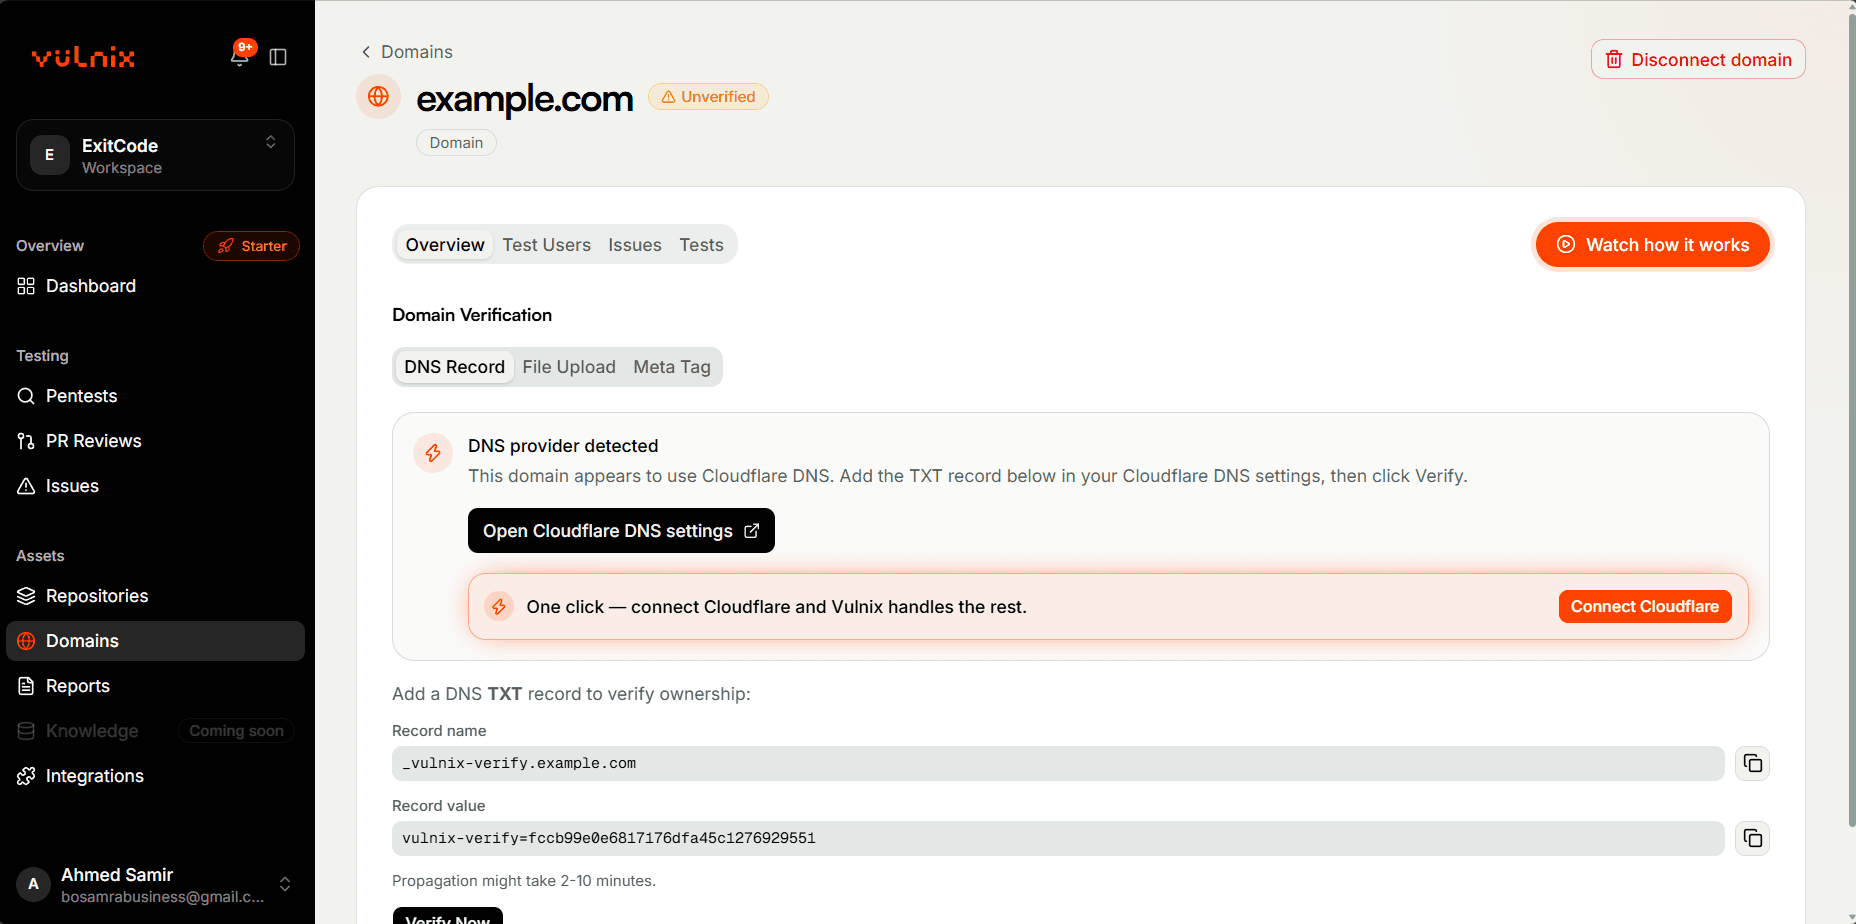Click the Vulnix logo
This screenshot has width=1856, height=924.
pos(83,57)
